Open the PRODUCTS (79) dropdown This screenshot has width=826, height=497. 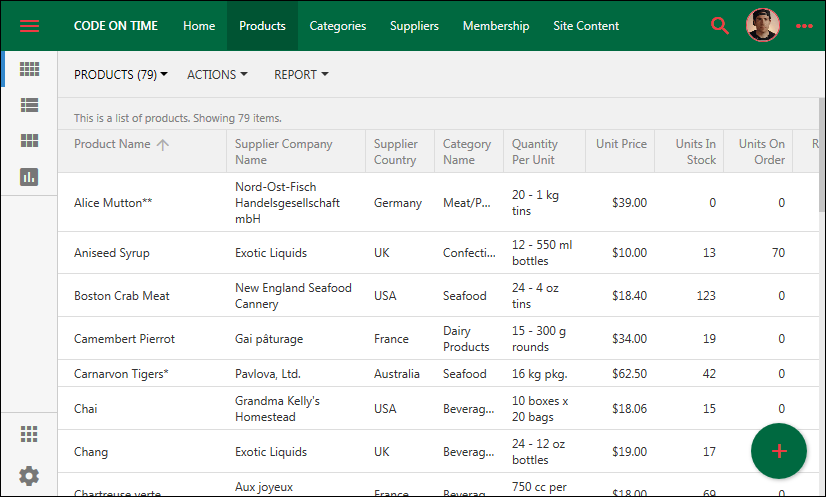coord(121,75)
